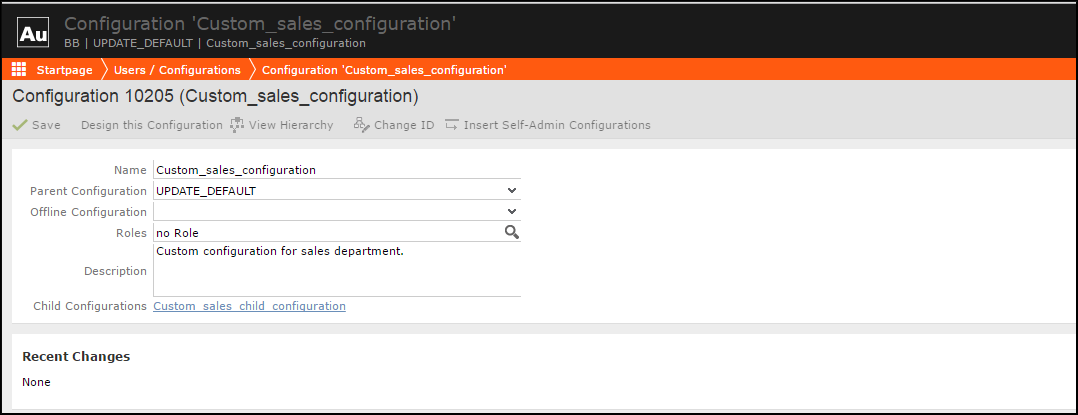This screenshot has height=415, width=1078.
Task: Click the Roles field showing 'no Role'
Action: (326, 233)
